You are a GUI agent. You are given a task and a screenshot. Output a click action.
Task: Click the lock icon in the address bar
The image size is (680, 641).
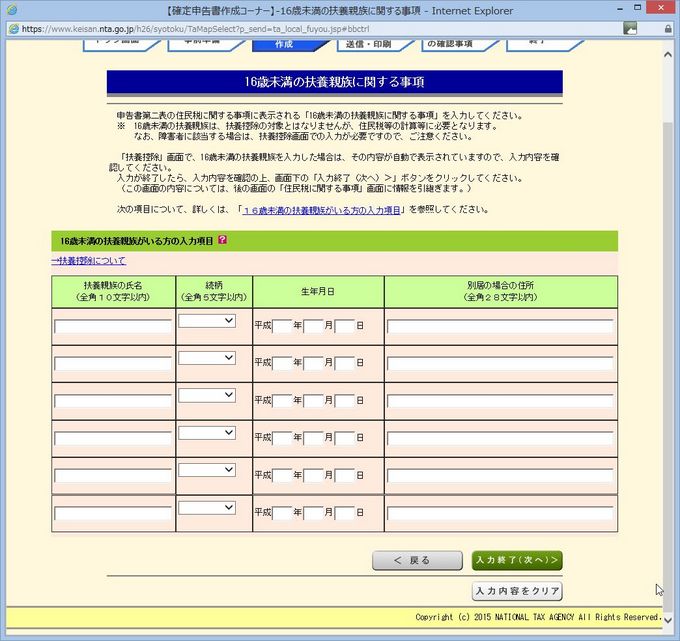pyautogui.click(x=667, y=29)
